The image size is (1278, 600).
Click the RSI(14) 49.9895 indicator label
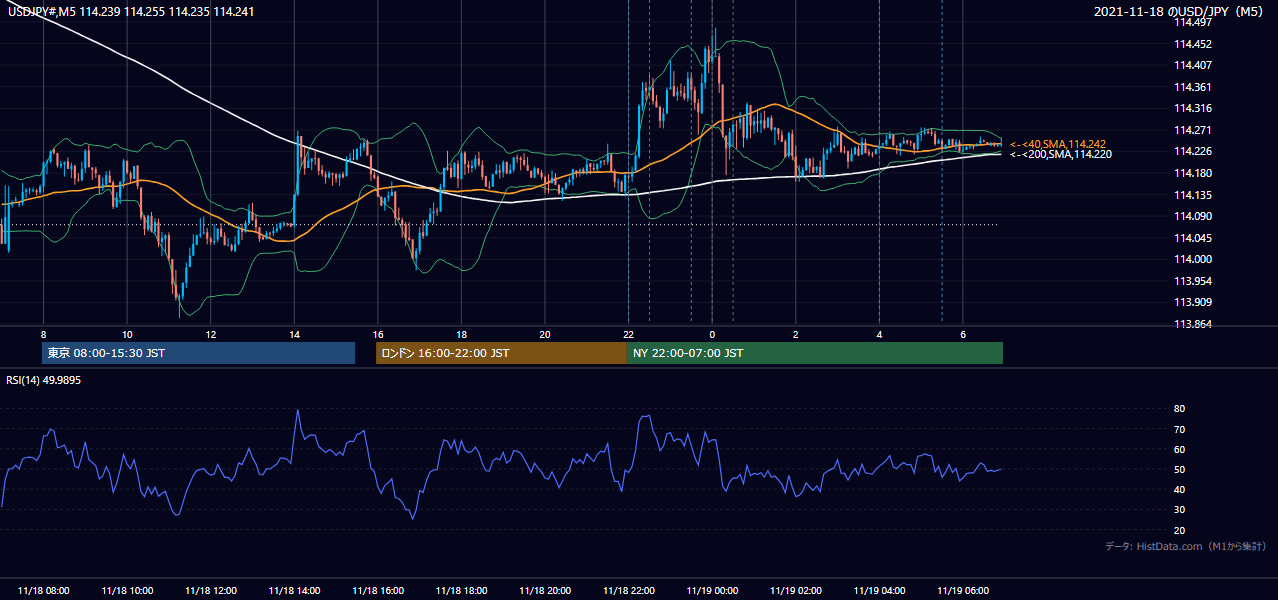point(43,380)
